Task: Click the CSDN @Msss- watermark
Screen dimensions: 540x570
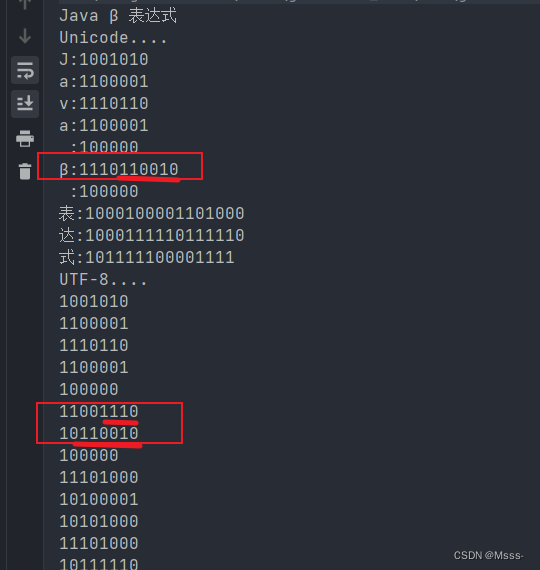Action: [x=488, y=555]
